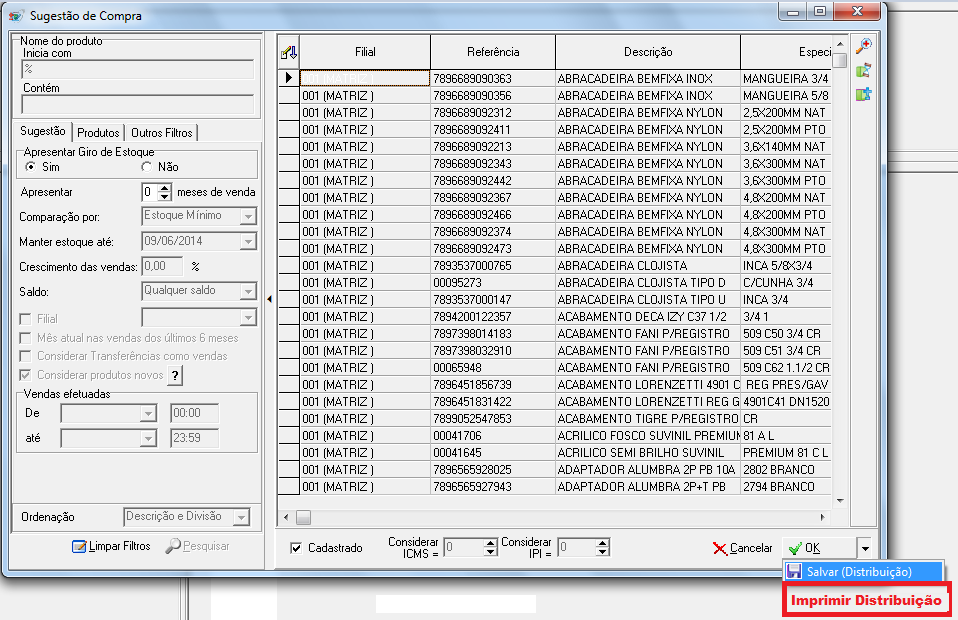
Task: Click the Descrição column header
Action: click(648, 52)
